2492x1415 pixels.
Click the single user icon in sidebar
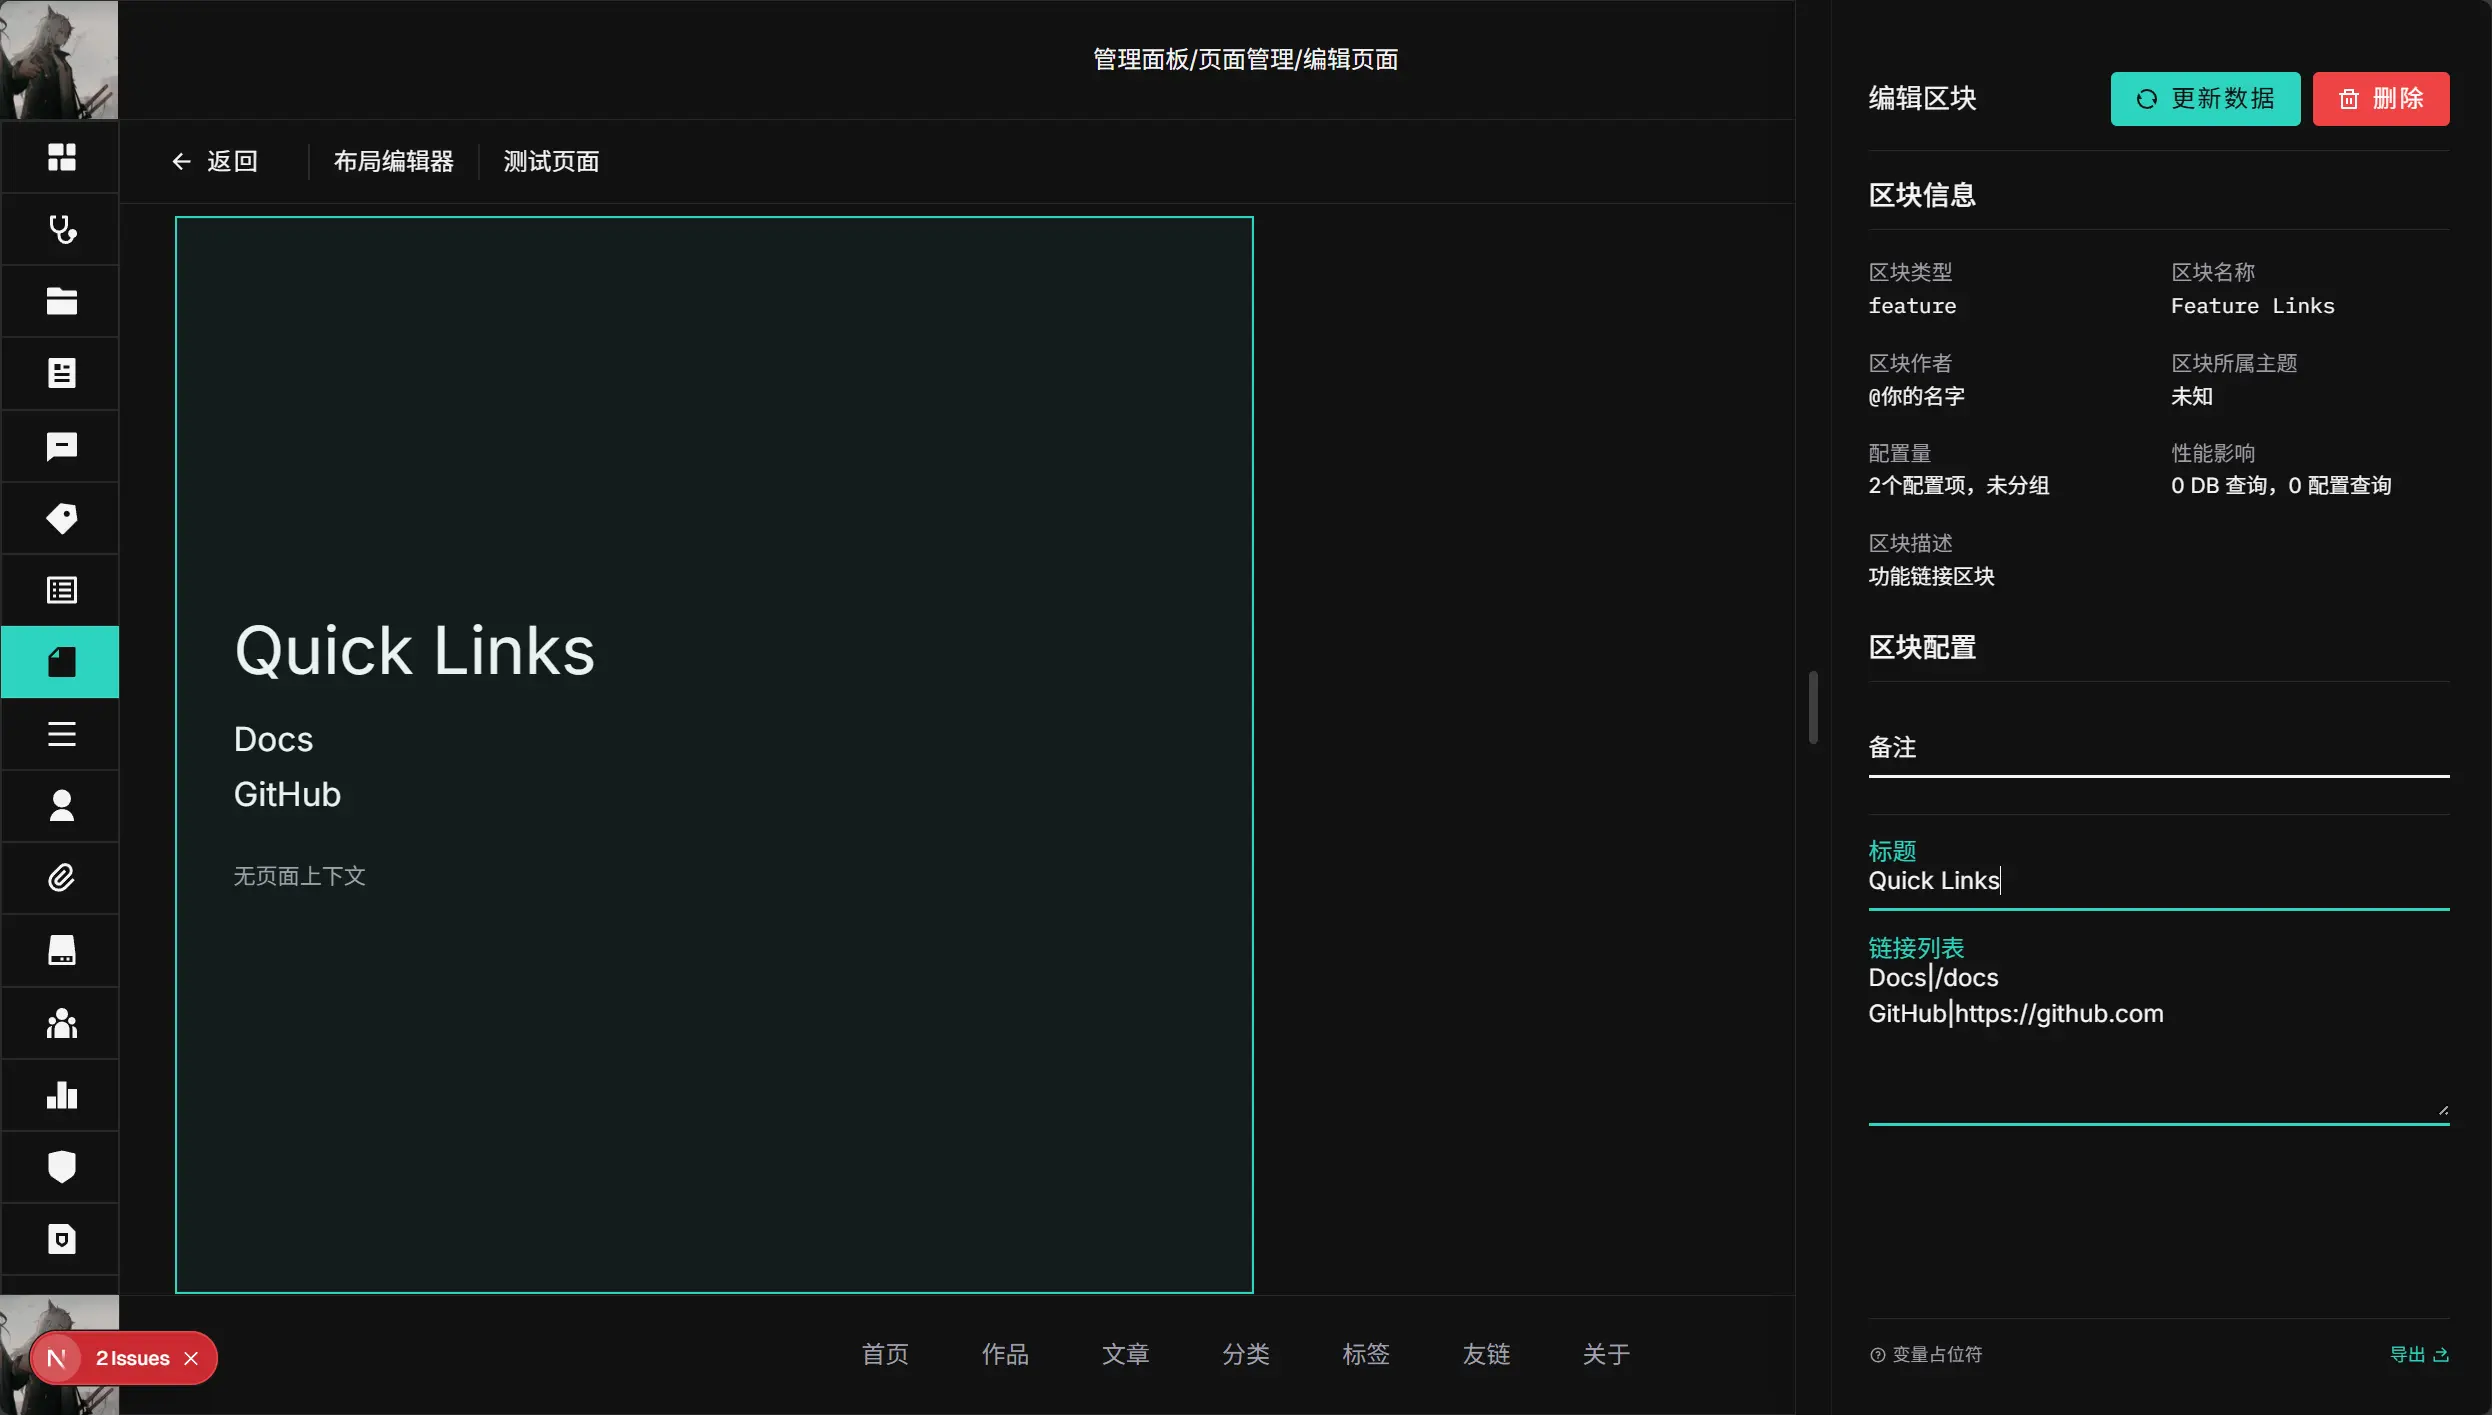pos(61,806)
